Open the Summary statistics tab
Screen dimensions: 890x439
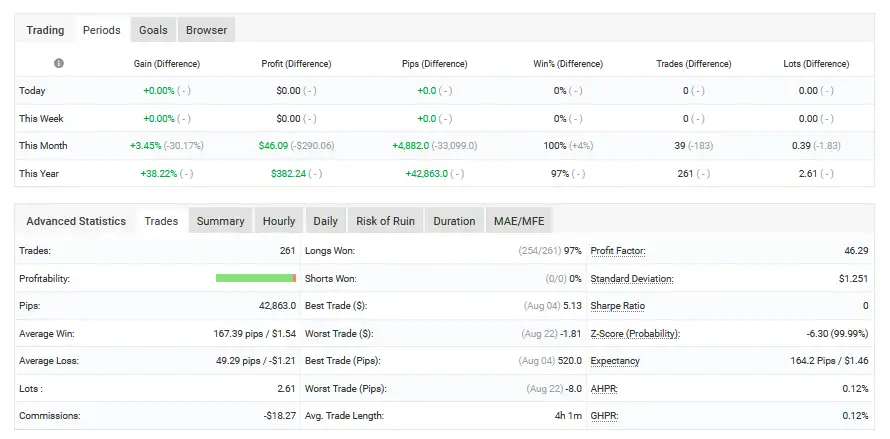[x=220, y=221]
